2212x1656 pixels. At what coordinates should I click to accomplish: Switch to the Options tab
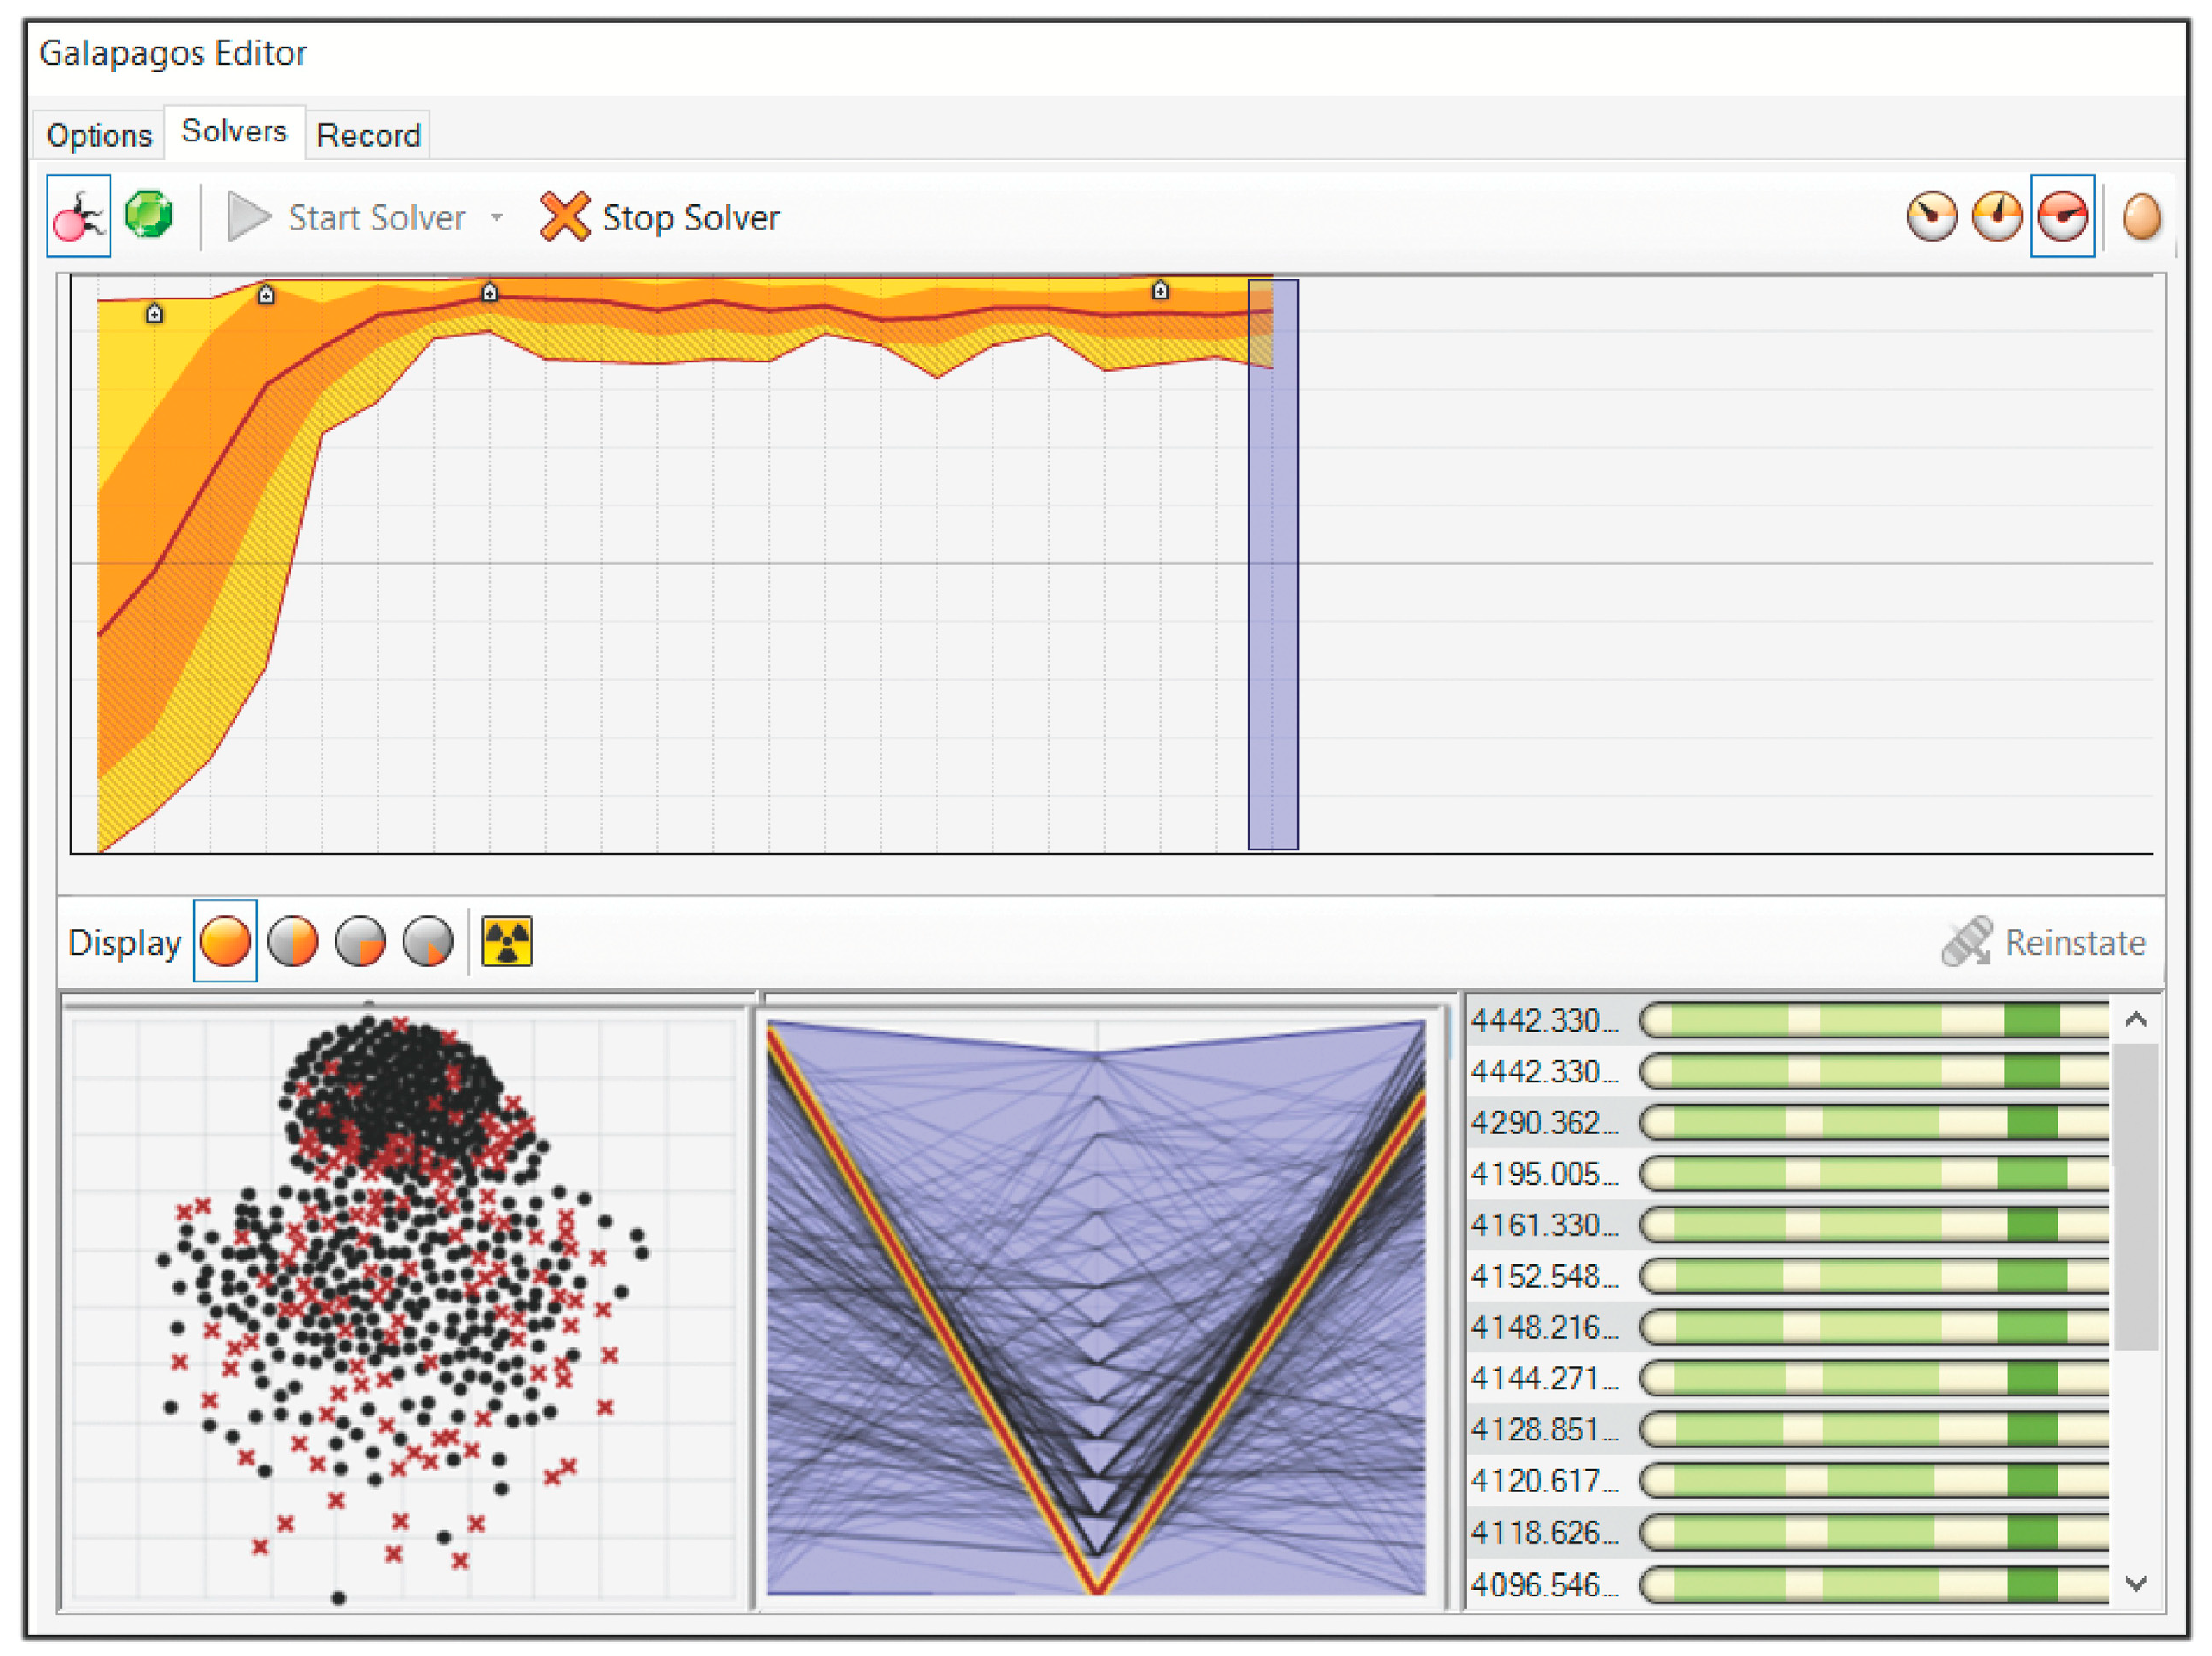pos(99,135)
